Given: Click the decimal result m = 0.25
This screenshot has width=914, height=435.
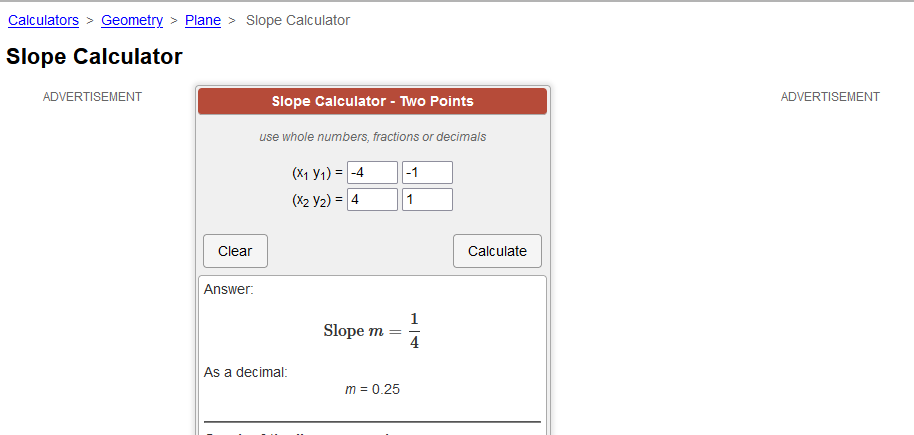Looking at the screenshot, I should point(372,389).
